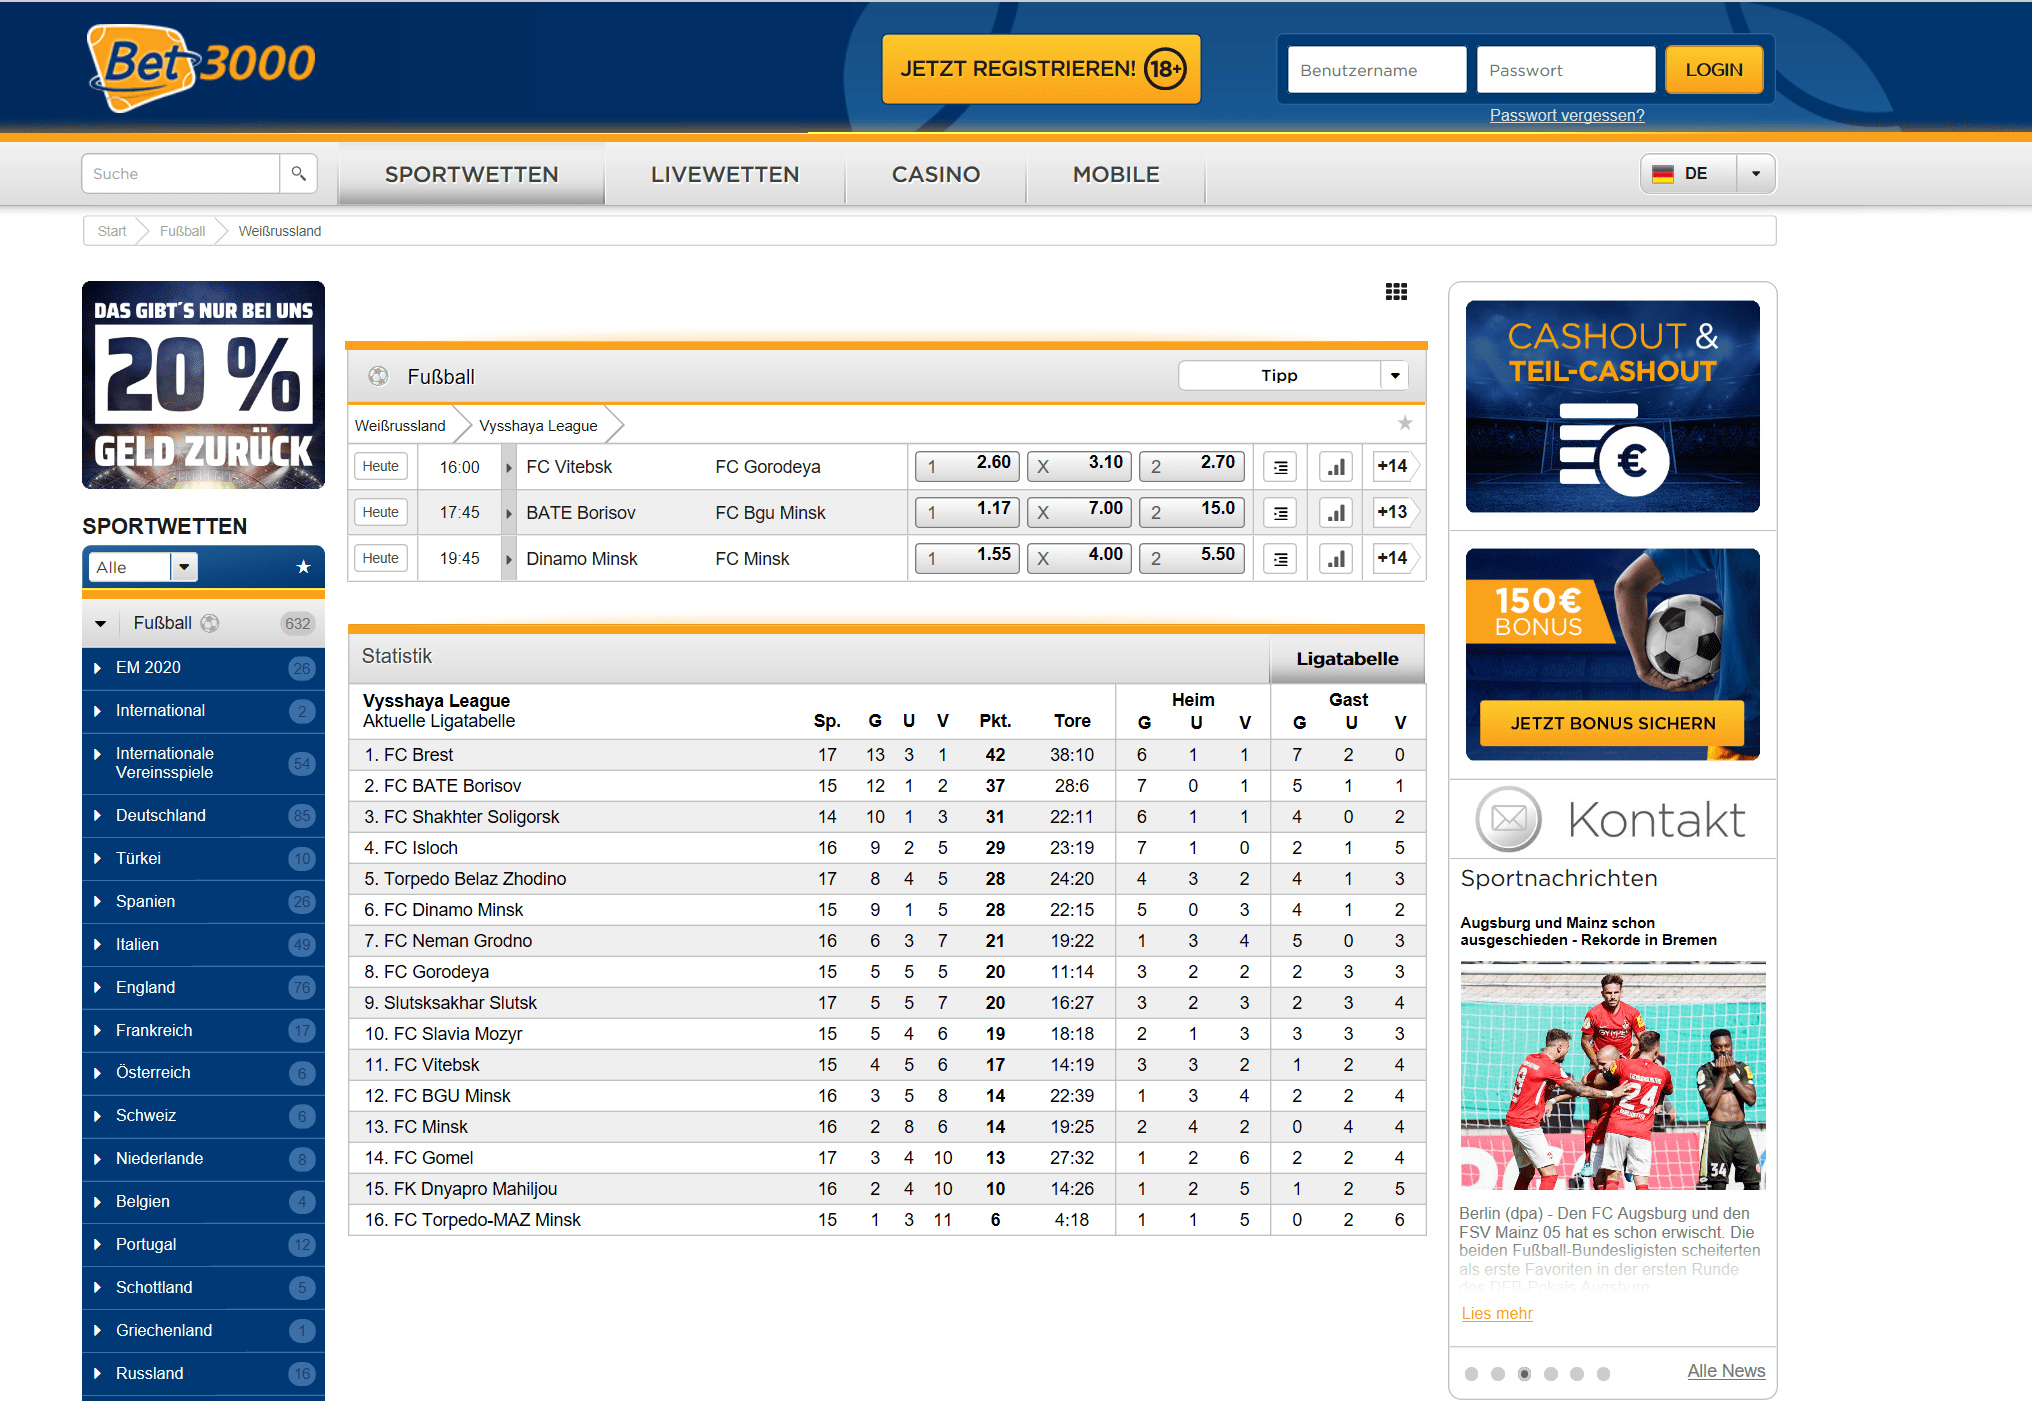2032x1401 pixels.
Task: Expand the Deutschland sports category
Action: (x=160, y=815)
